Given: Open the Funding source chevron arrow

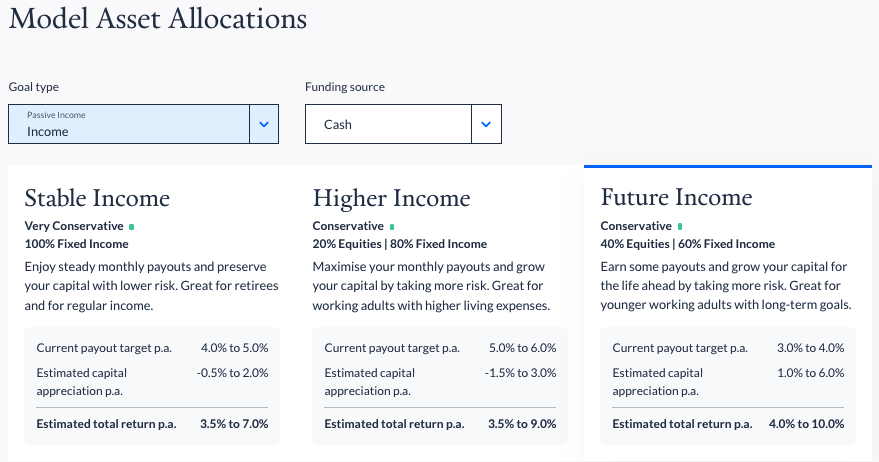Looking at the screenshot, I should 486,124.
